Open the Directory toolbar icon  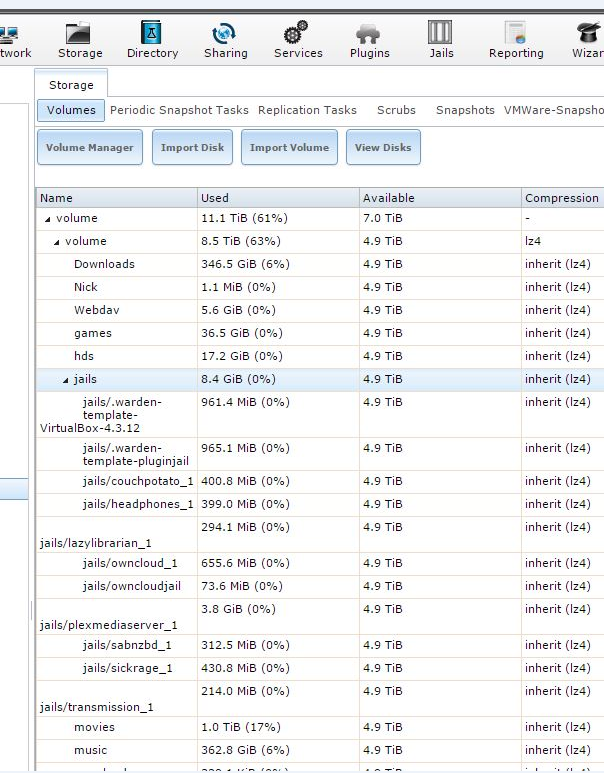tap(152, 40)
